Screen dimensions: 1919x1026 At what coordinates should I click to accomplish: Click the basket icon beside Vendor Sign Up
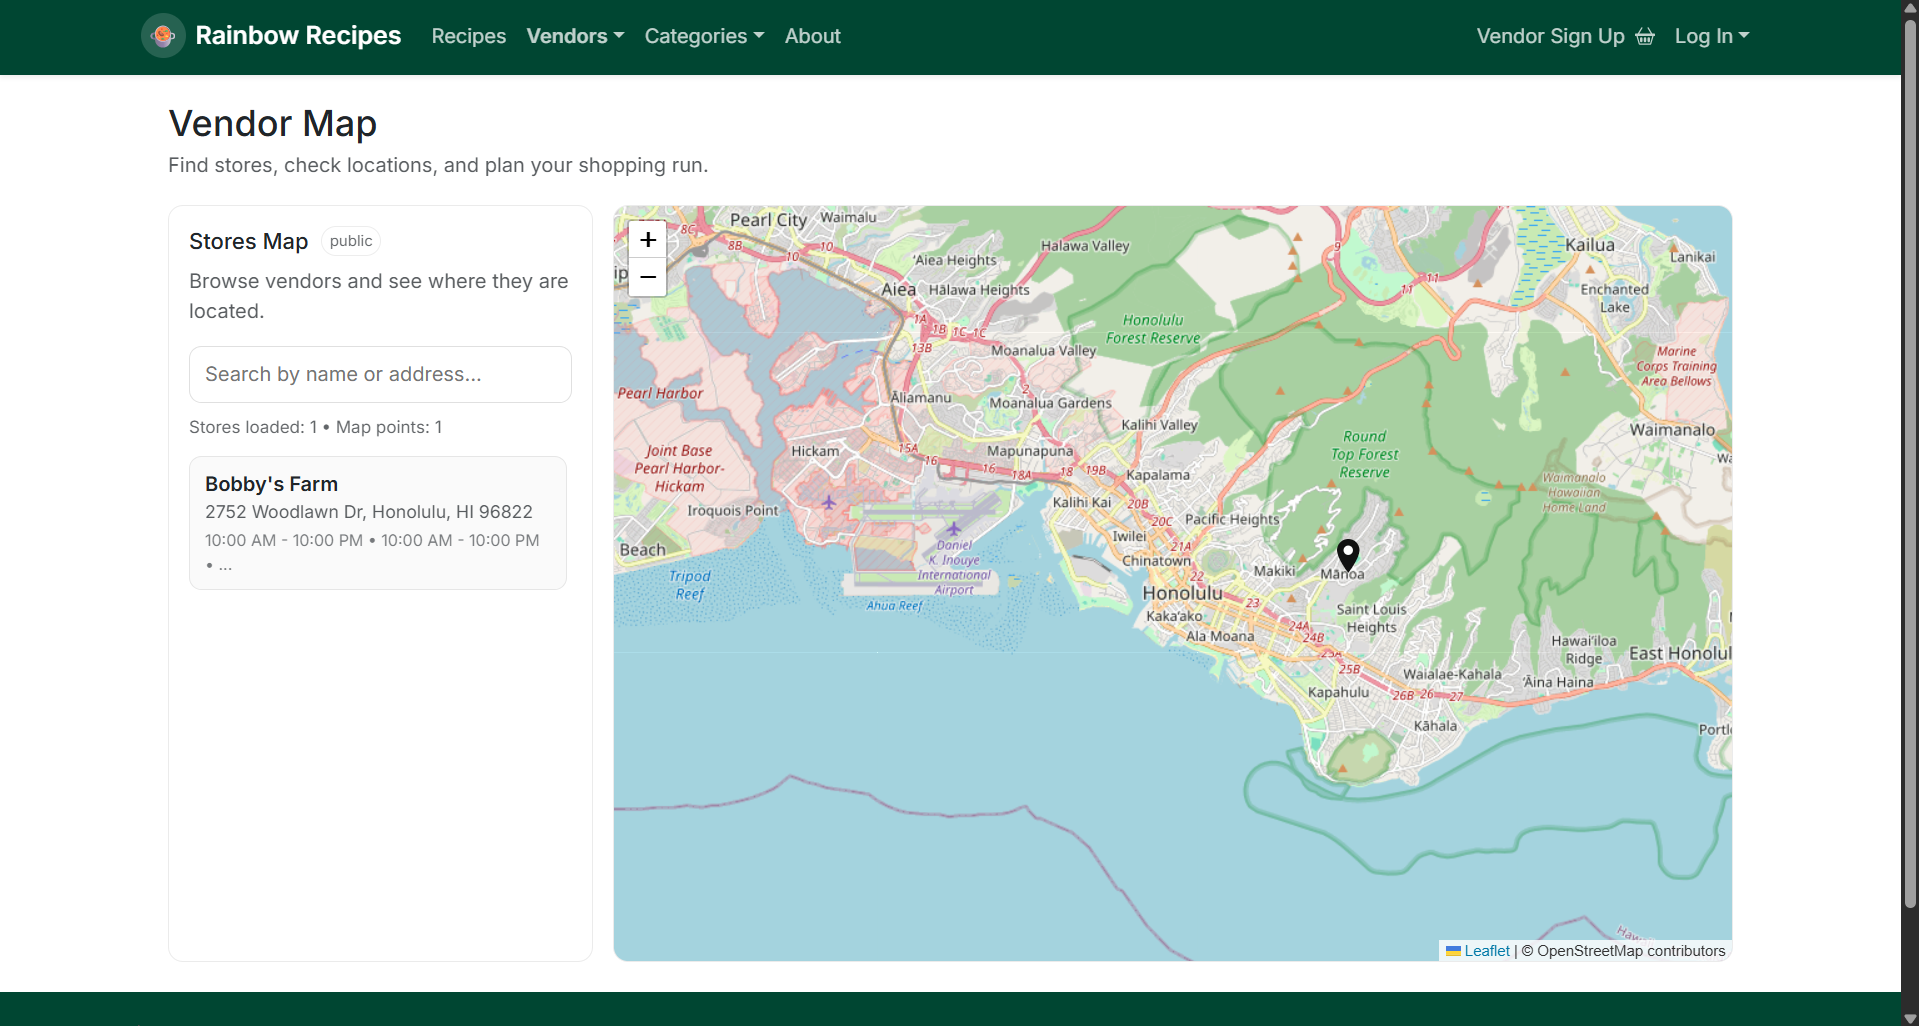click(1645, 37)
